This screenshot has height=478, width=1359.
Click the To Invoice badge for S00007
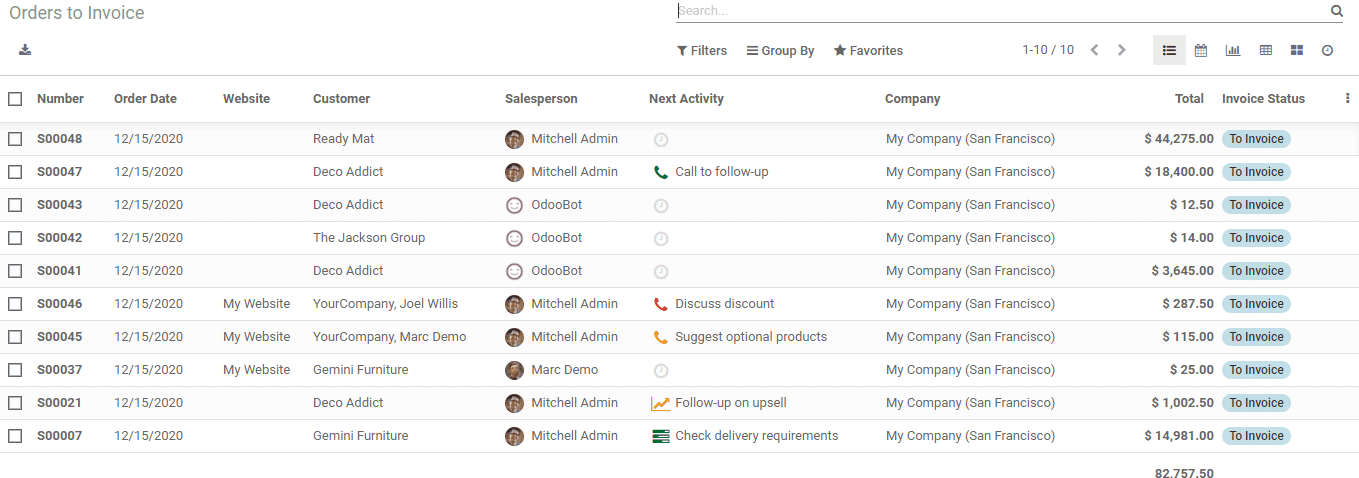click(1256, 436)
